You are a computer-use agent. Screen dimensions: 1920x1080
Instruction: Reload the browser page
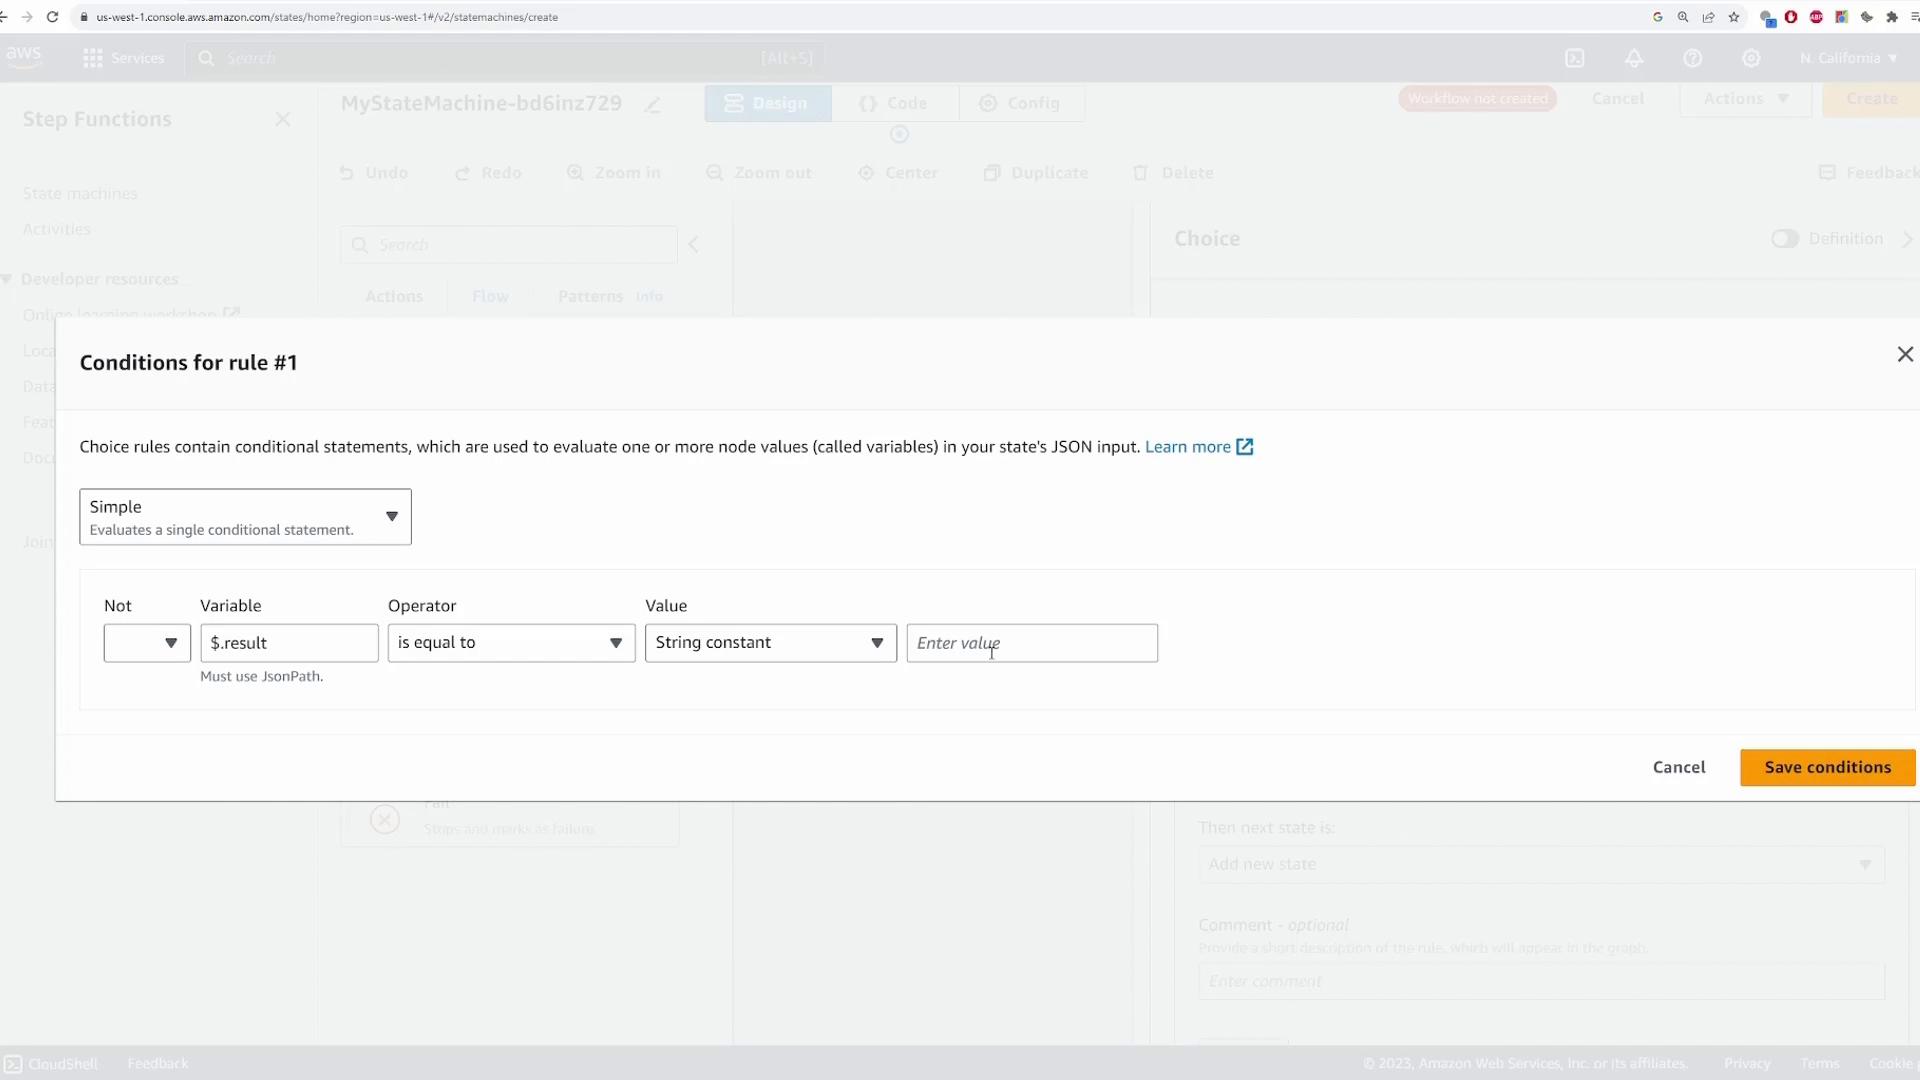52,17
